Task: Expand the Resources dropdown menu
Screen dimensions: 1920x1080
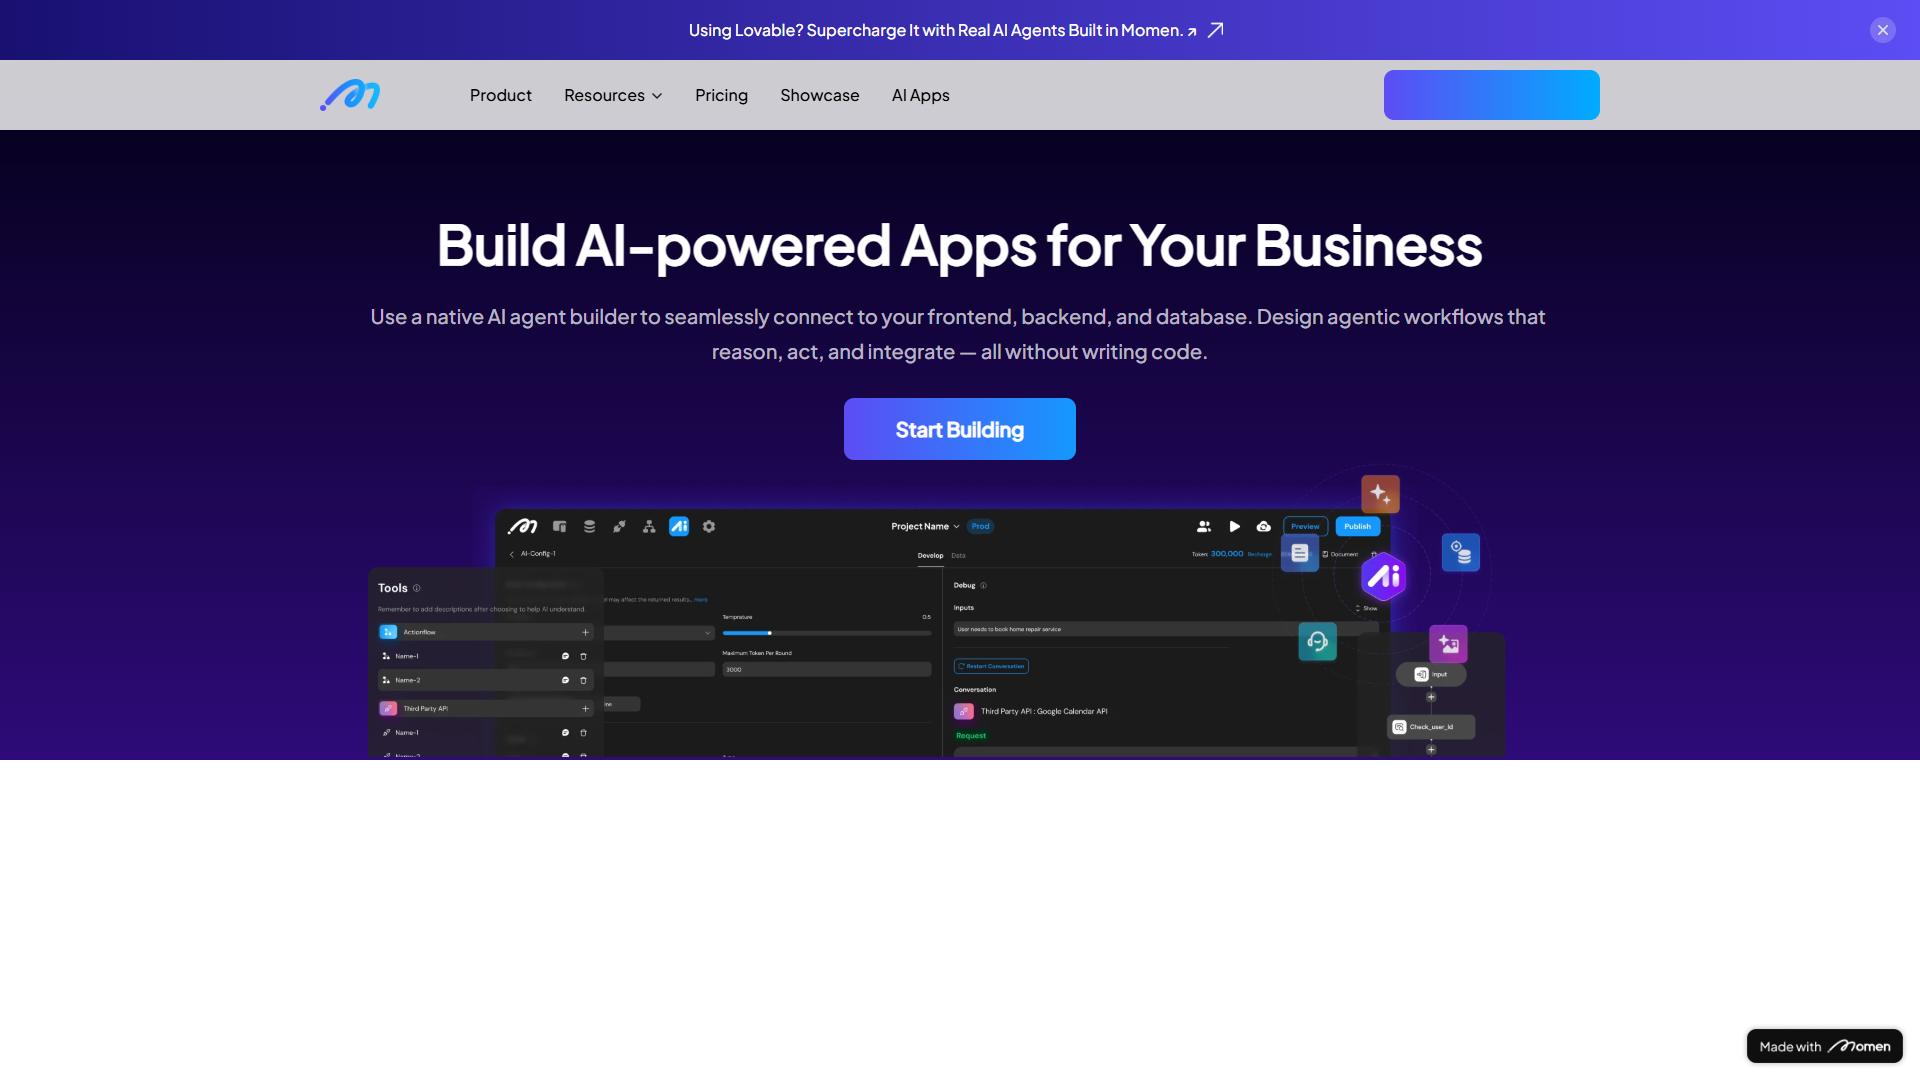Action: (x=613, y=95)
